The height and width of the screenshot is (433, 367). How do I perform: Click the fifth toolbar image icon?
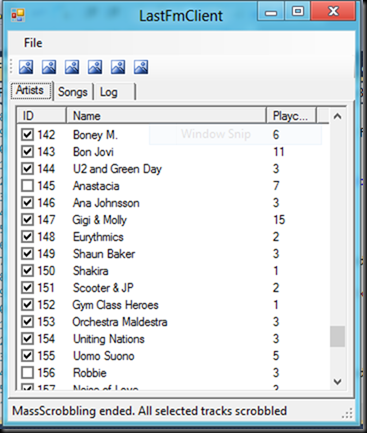[x=118, y=67]
